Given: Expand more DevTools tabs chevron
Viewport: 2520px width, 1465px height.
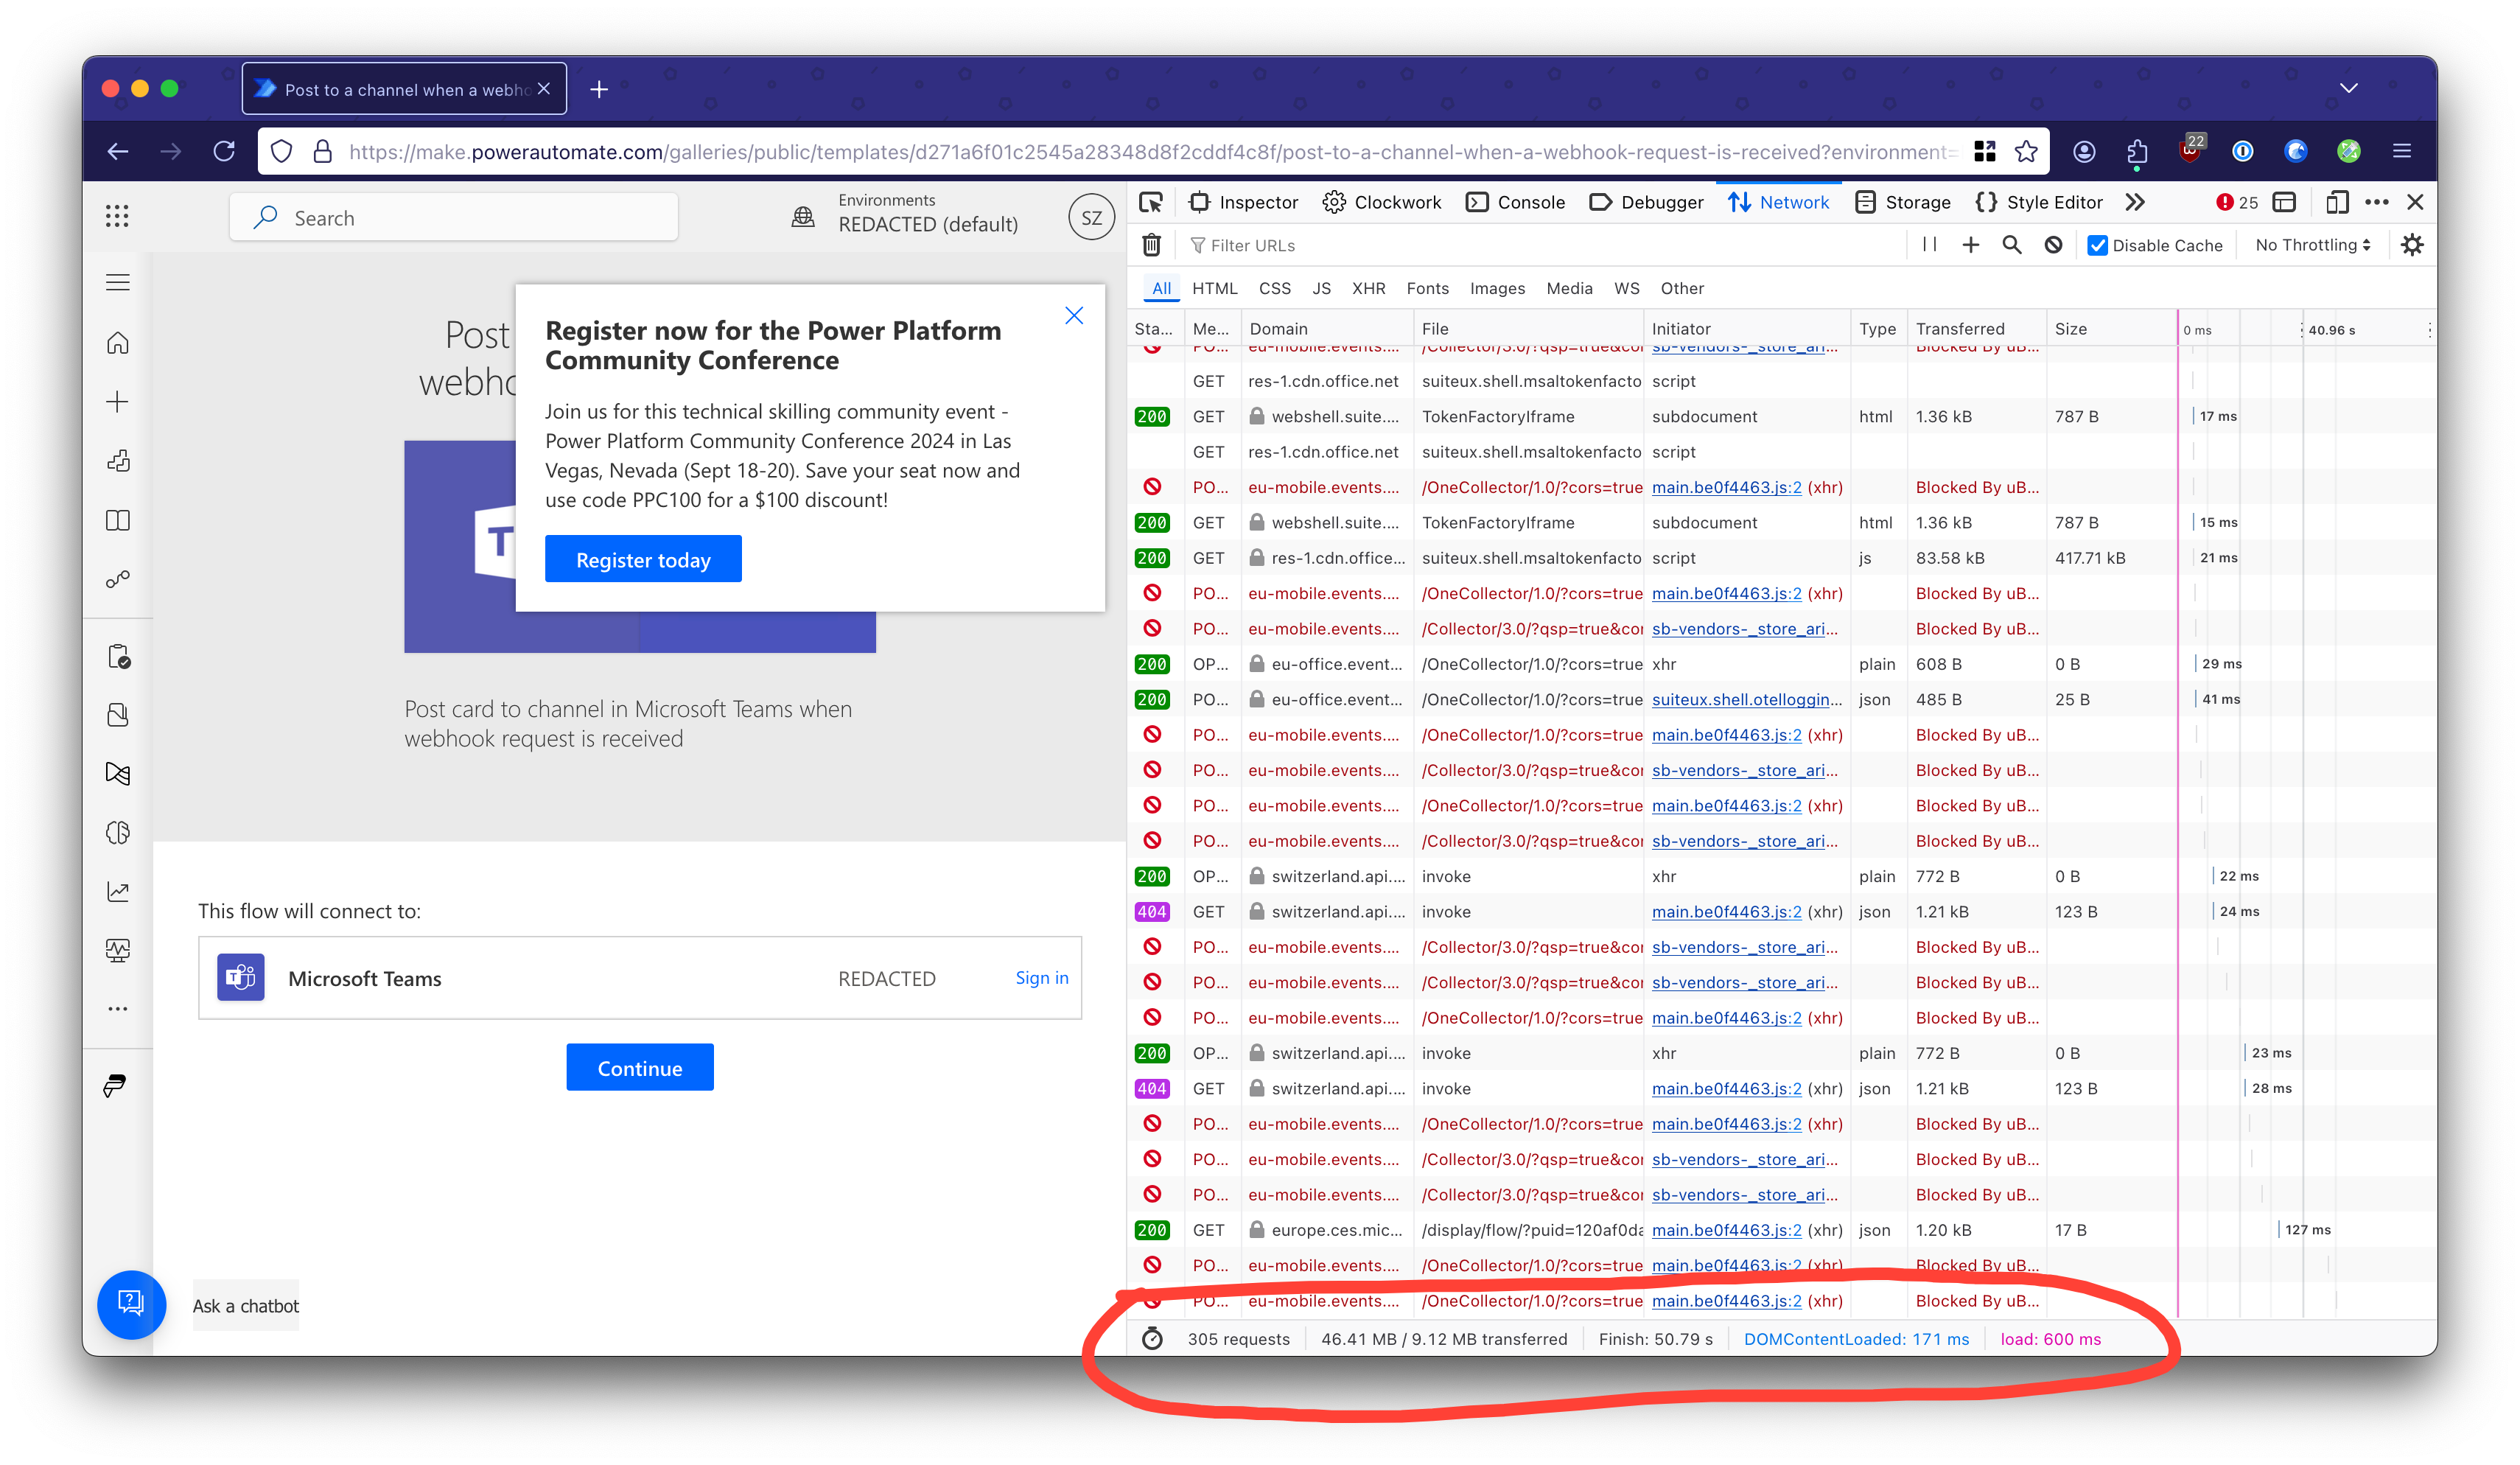Looking at the screenshot, I should 2135,202.
